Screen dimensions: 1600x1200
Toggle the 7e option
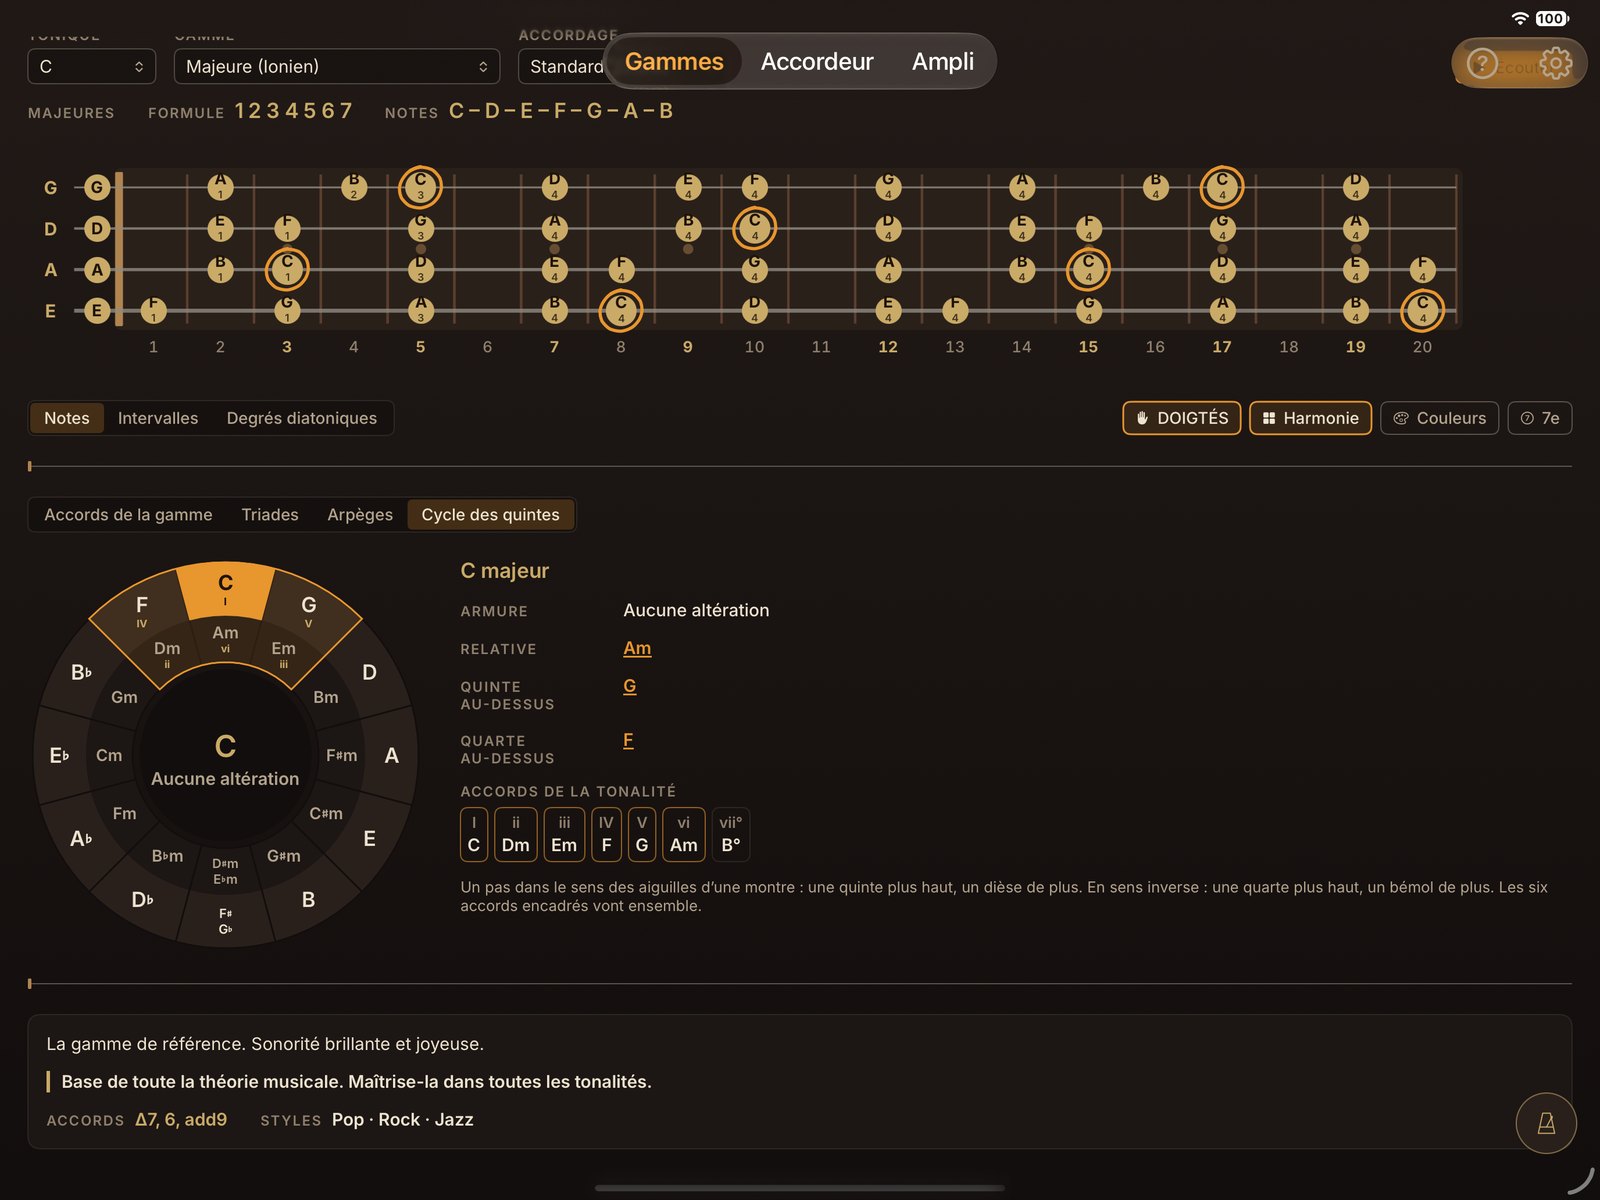tap(1540, 418)
